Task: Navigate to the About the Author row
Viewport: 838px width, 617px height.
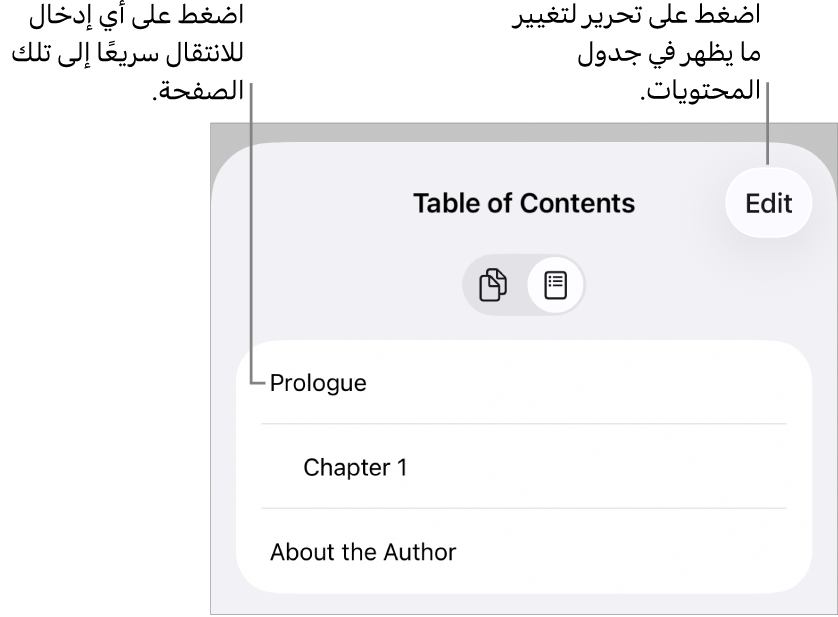Action: 523,551
